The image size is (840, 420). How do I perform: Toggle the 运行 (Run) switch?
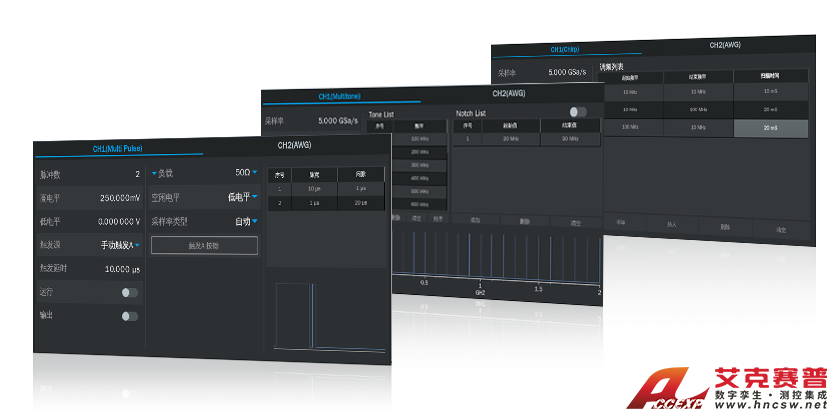click(x=129, y=293)
